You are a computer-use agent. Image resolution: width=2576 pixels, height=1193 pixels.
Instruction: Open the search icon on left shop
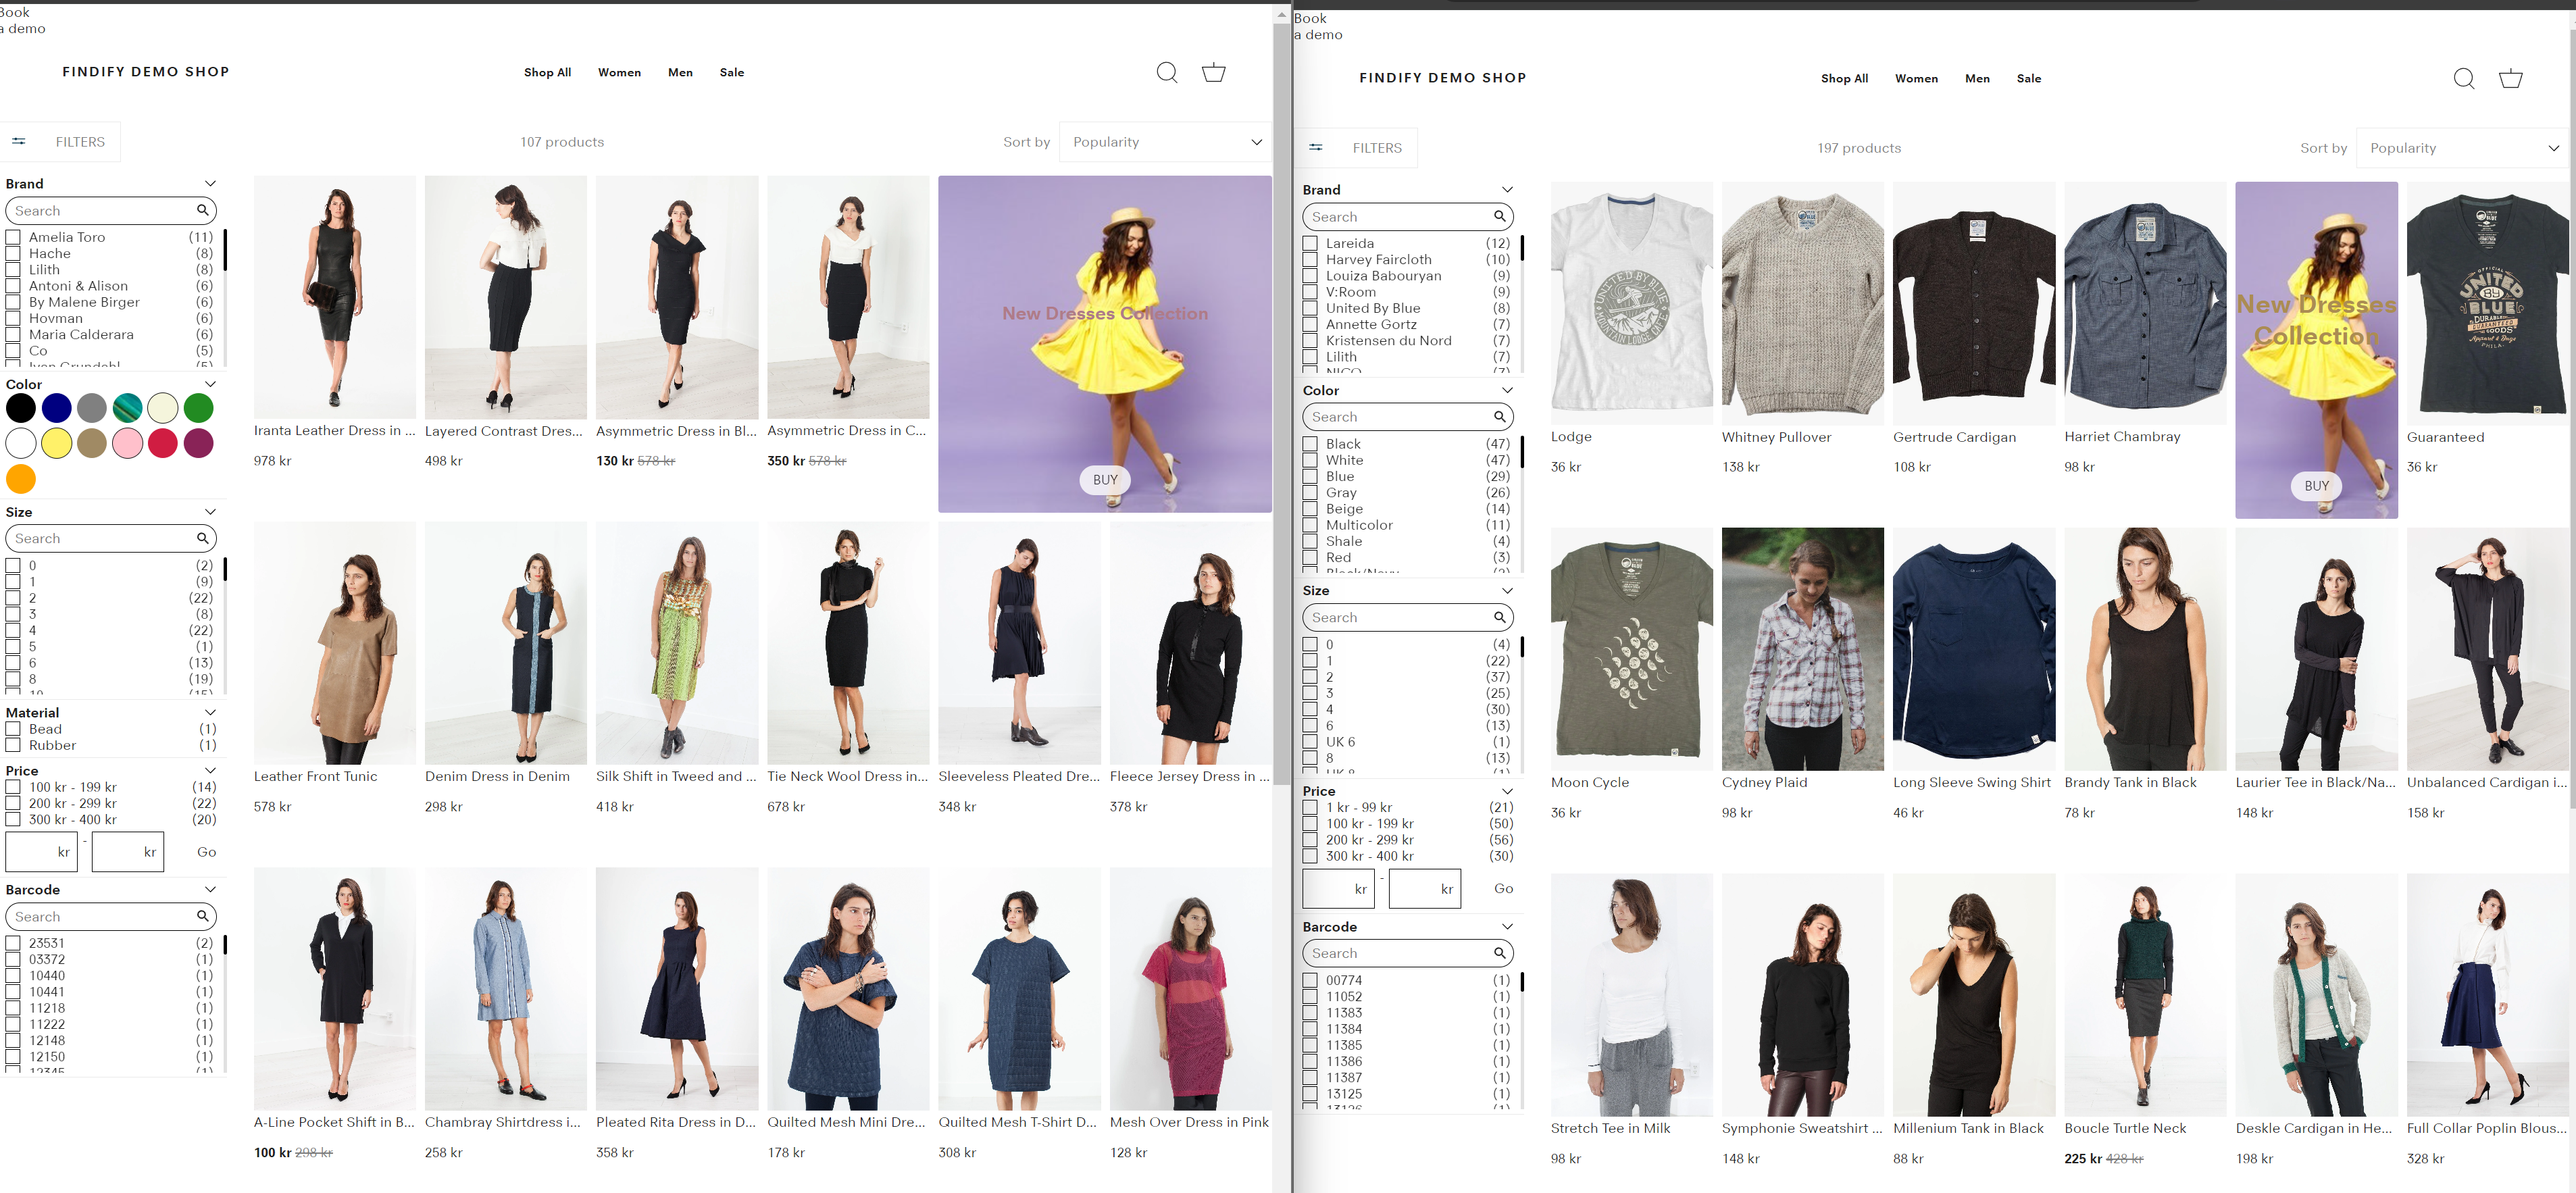1166,72
